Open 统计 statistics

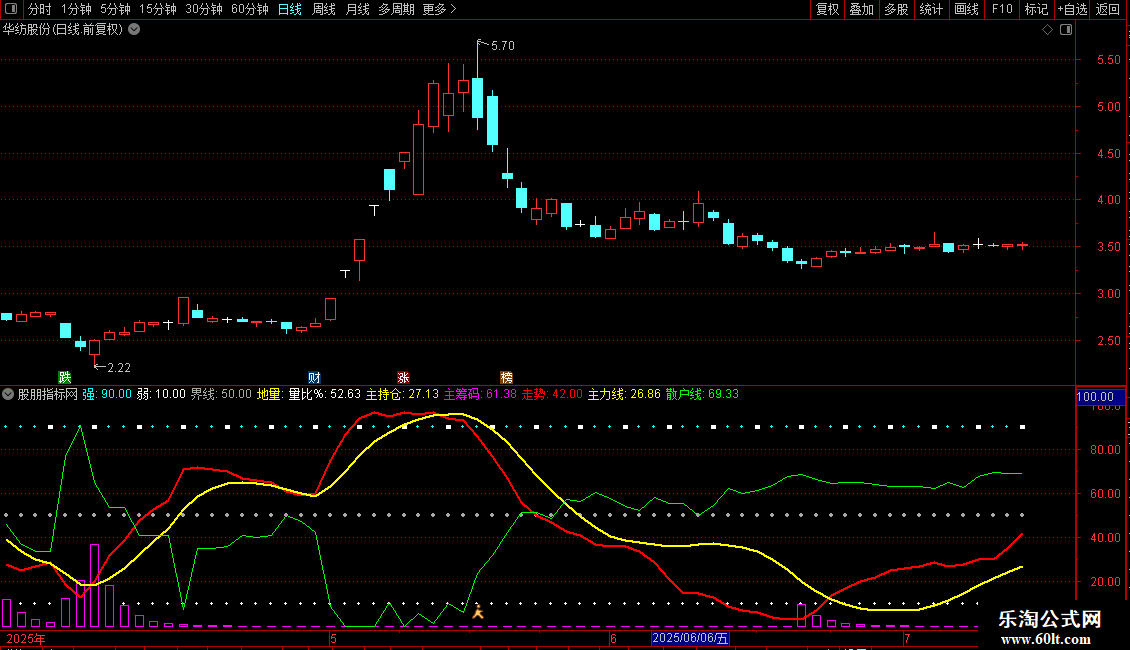coord(930,9)
